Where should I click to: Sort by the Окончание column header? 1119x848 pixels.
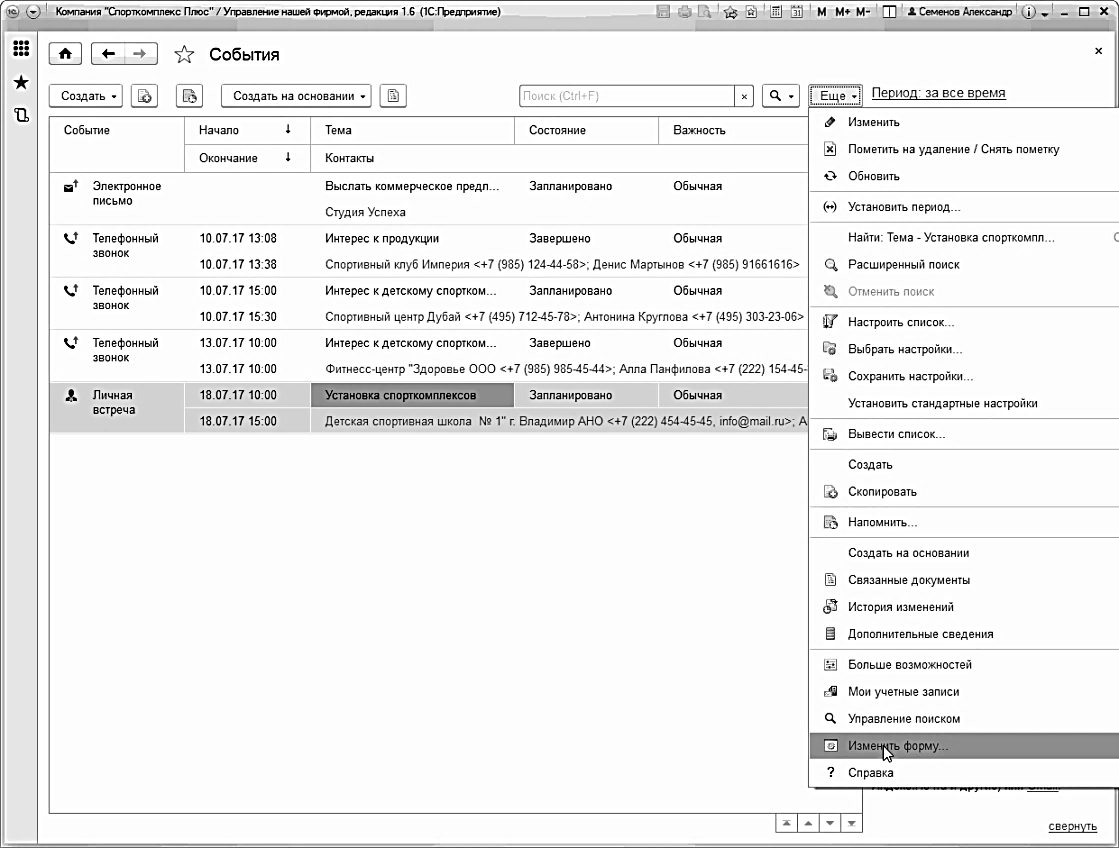247,158
